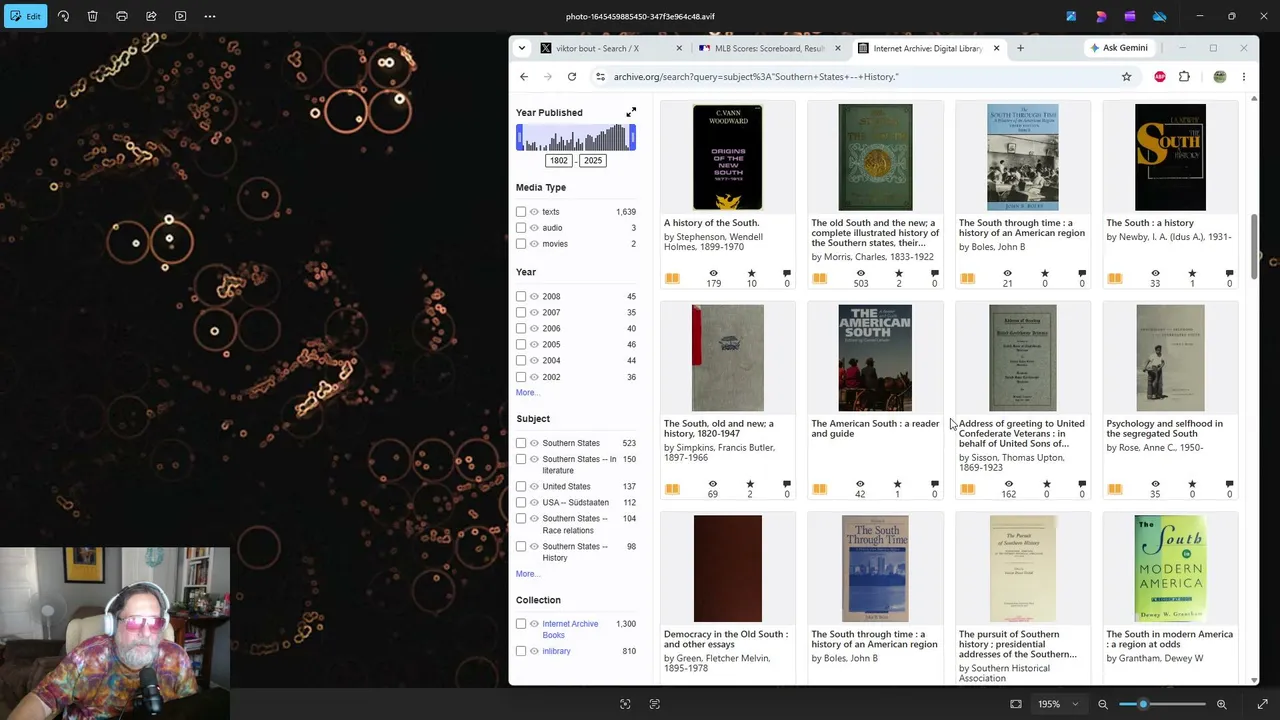Image resolution: width=1280 pixels, height=720 pixels.
Task: Check the United States subject checkbox
Action: click(x=521, y=487)
